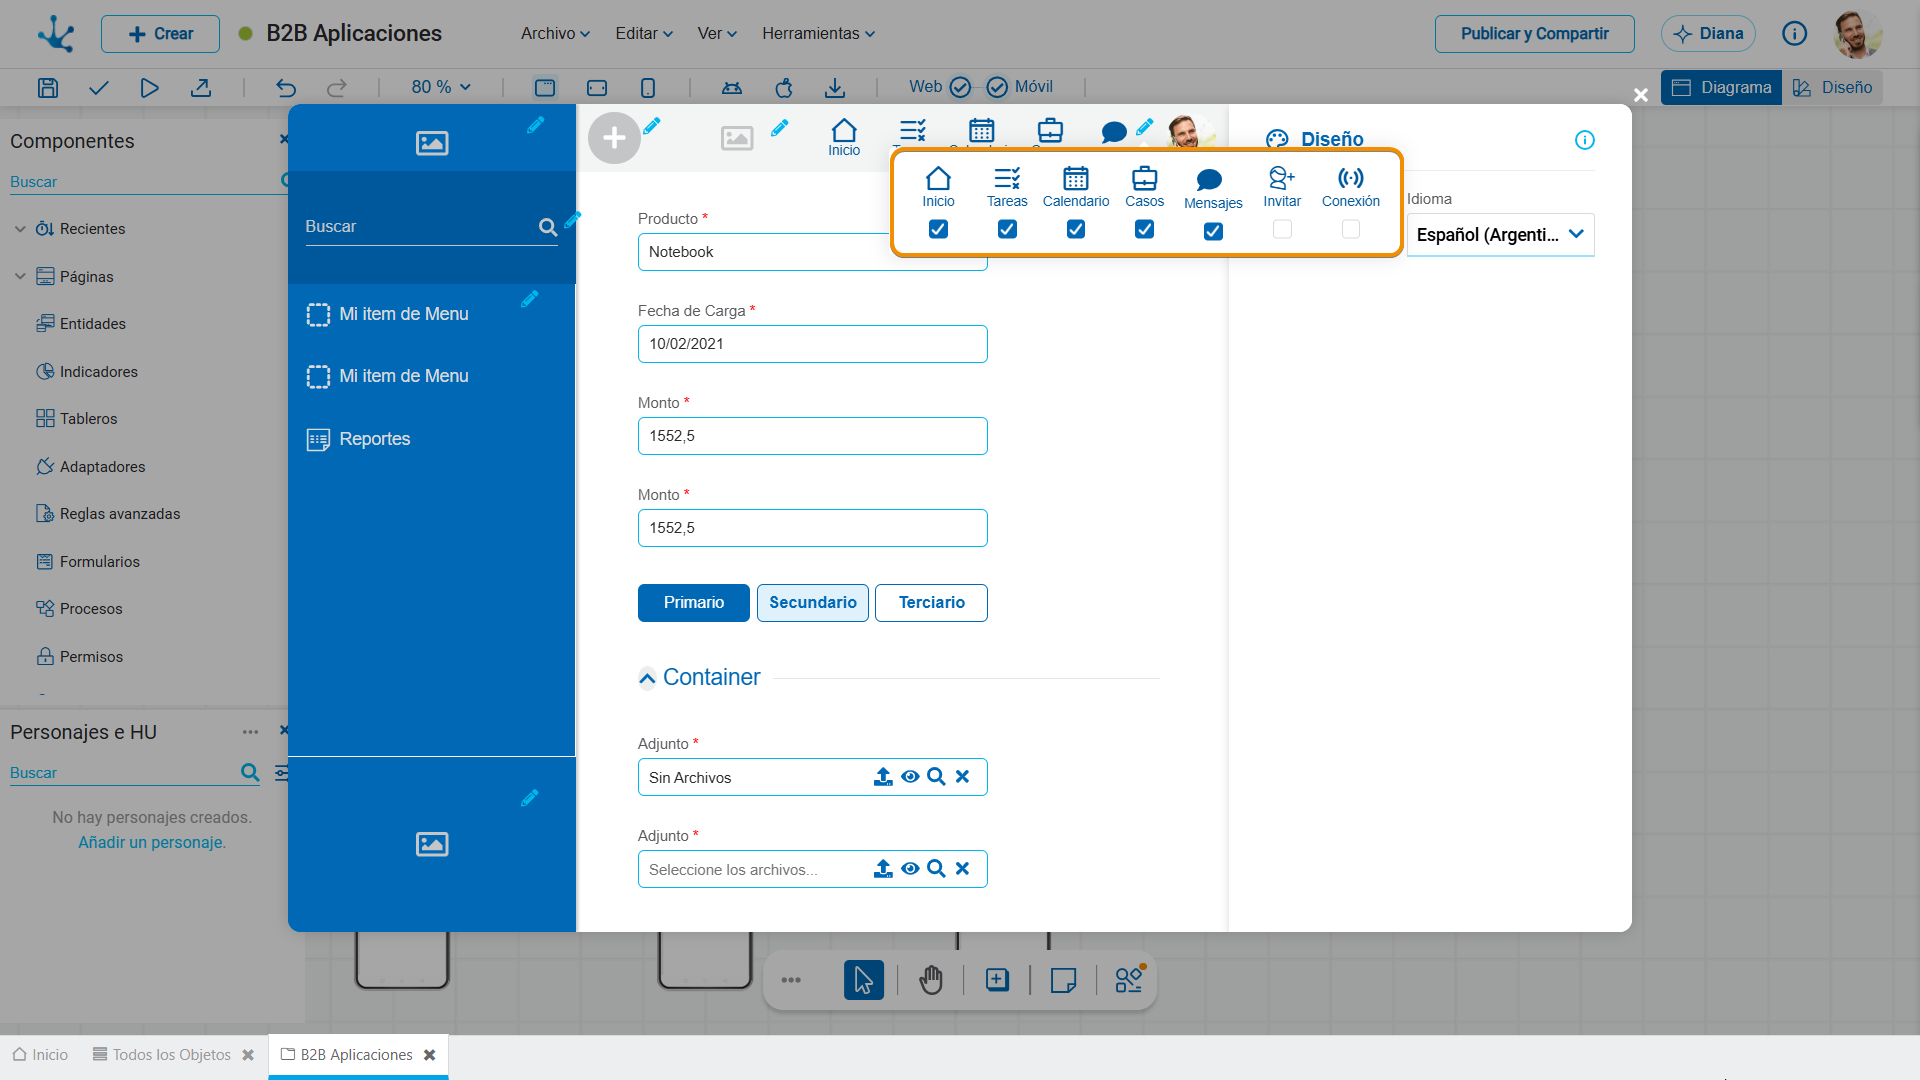
Task: Click the save icon in toolbar
Action: tap(47, 88)
